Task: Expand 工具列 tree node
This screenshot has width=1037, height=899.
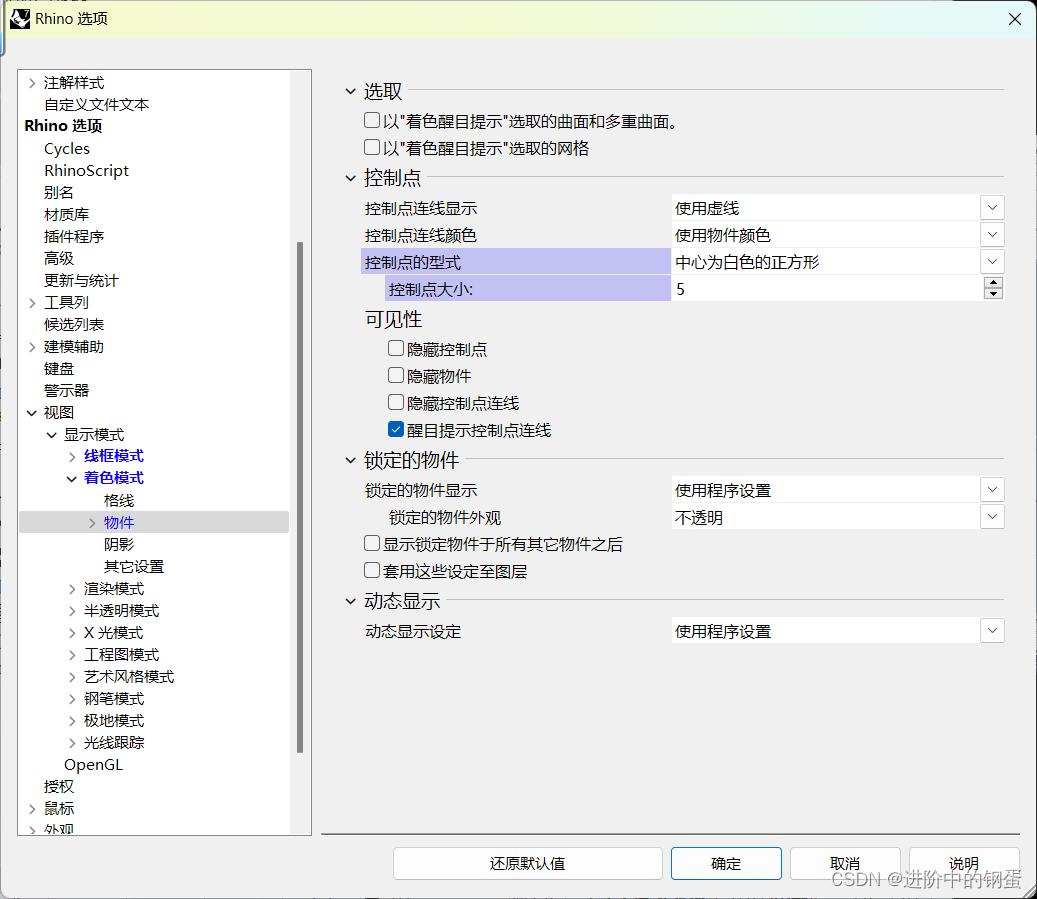Action: pos(32,303)
